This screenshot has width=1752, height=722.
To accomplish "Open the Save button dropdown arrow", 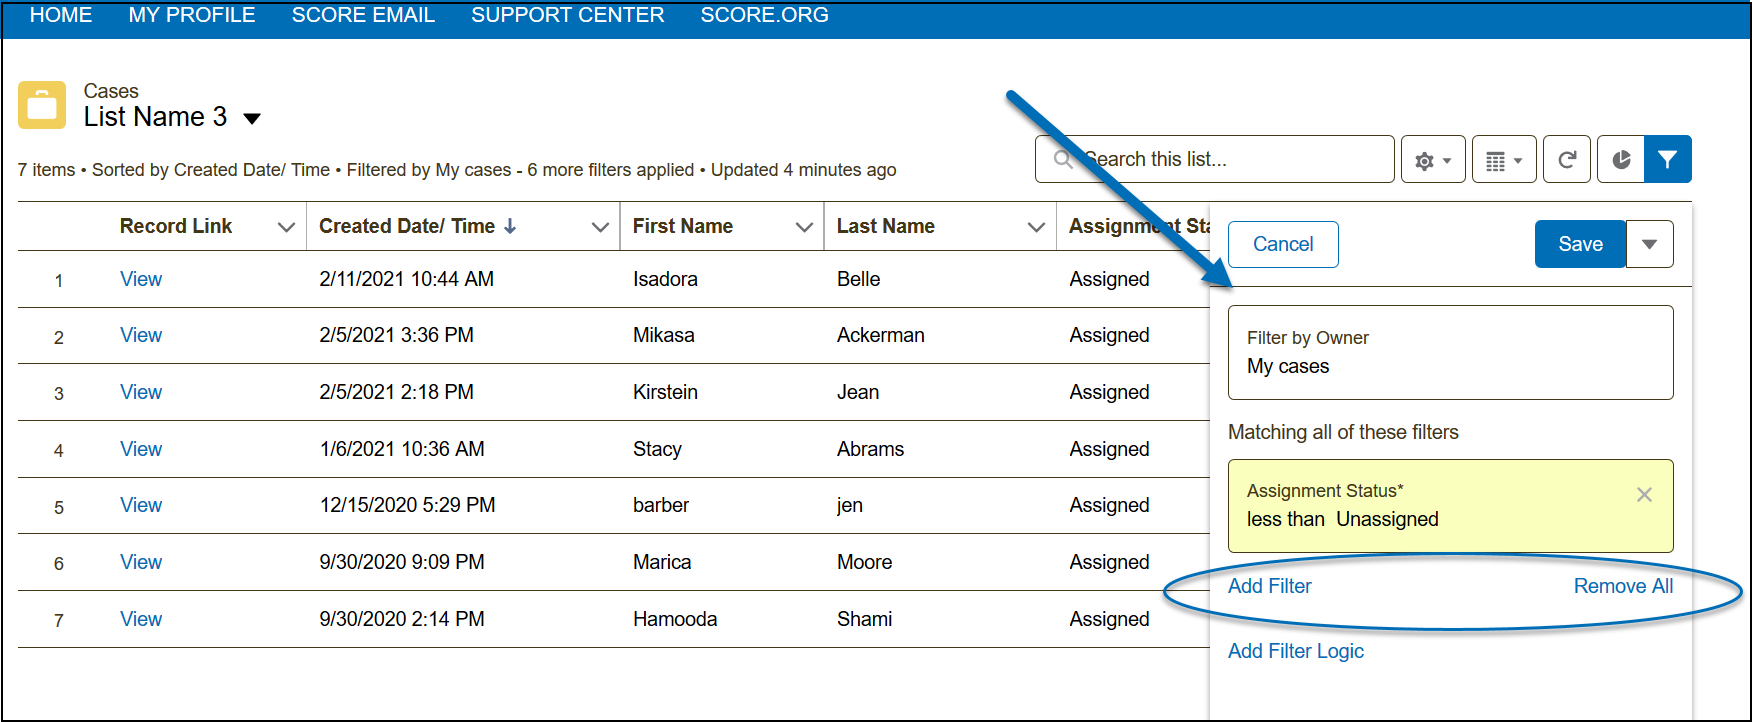I will coord(1649,244).
